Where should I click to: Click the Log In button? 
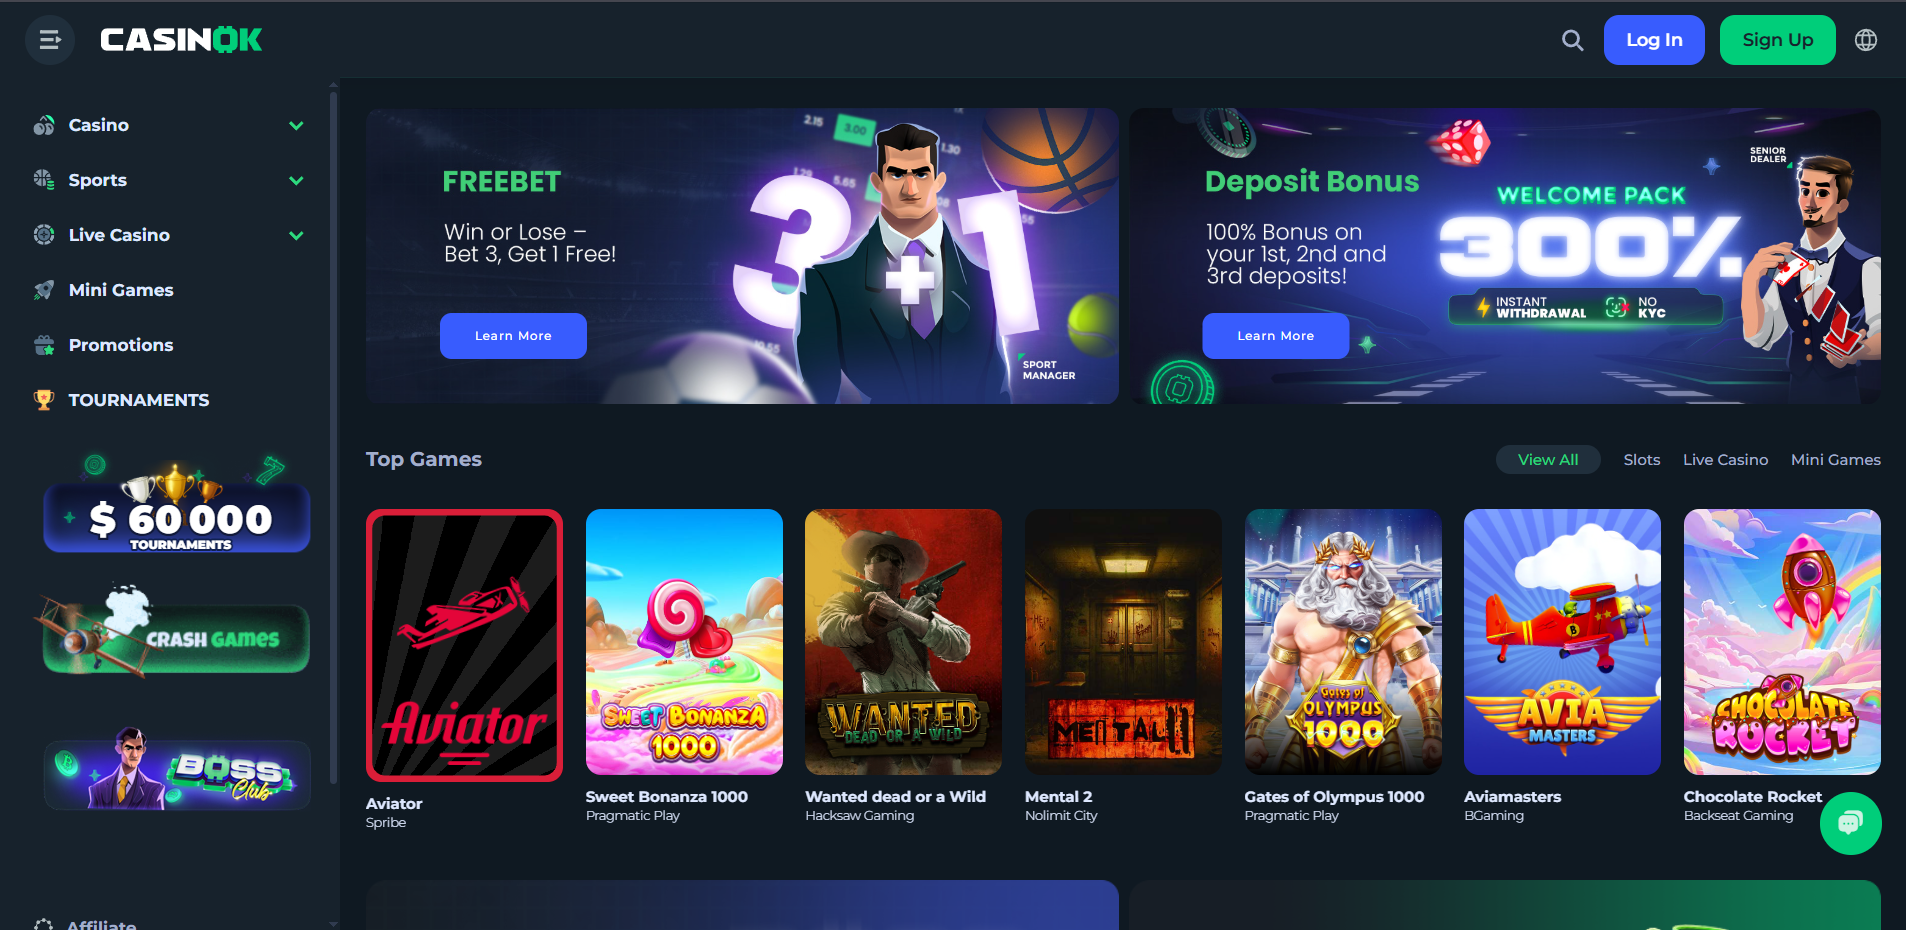pos(1654,40)
